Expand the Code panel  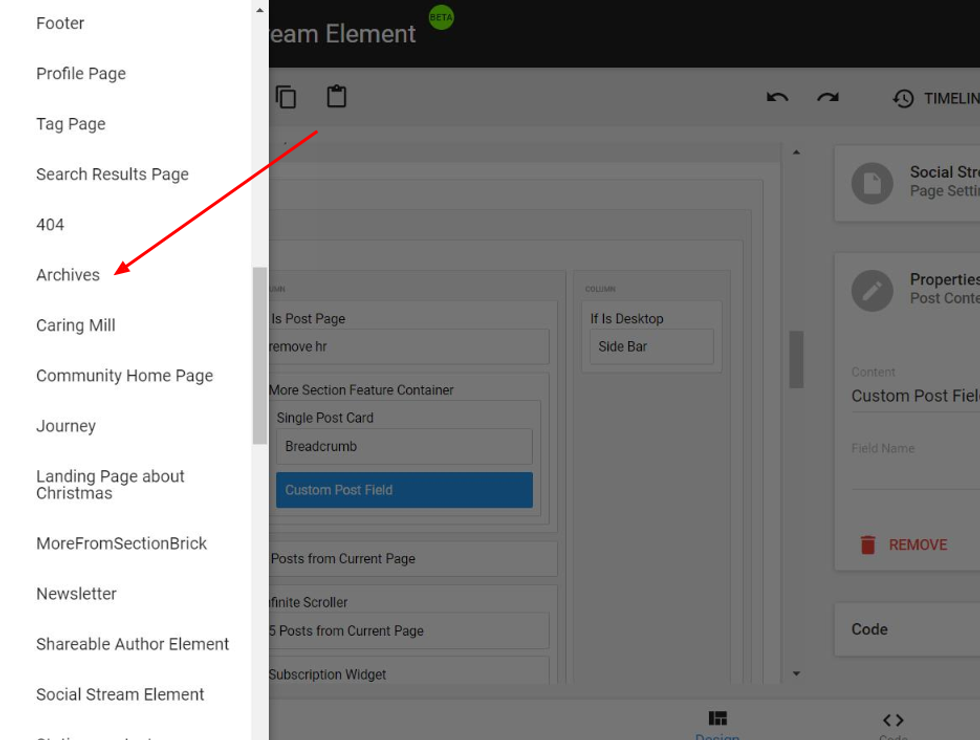coord(905,629)
